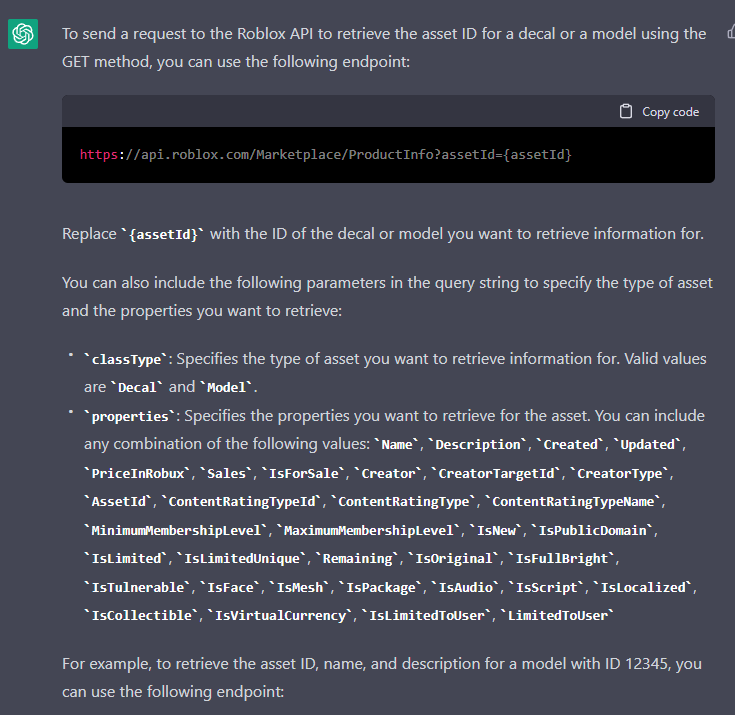Viewport: 735px width, 715px height.
Task: Click the 'IsFullBright' property value
Action: coord(562,559)
